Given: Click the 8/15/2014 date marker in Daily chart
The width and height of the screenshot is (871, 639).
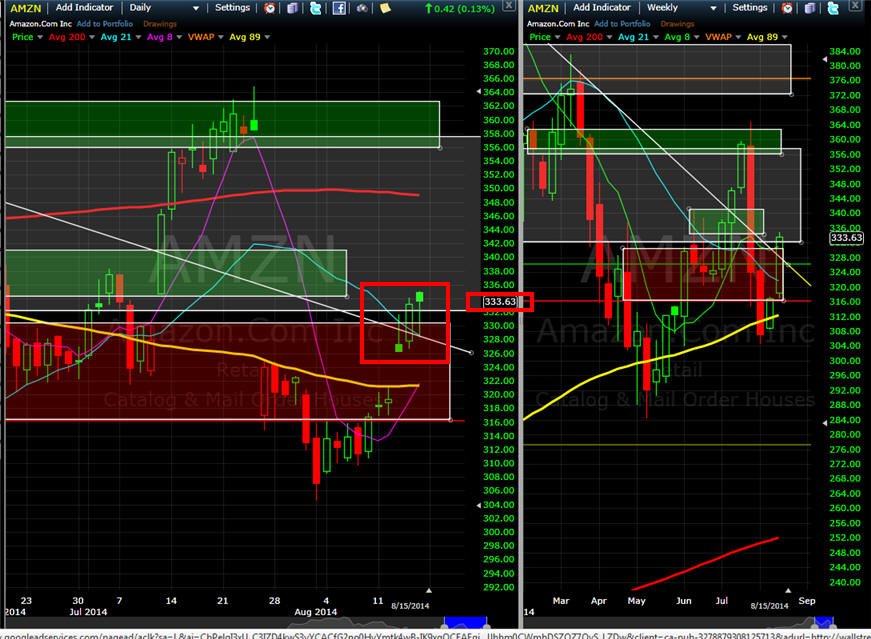Looking at the screenshot, I should click(411, 606).
